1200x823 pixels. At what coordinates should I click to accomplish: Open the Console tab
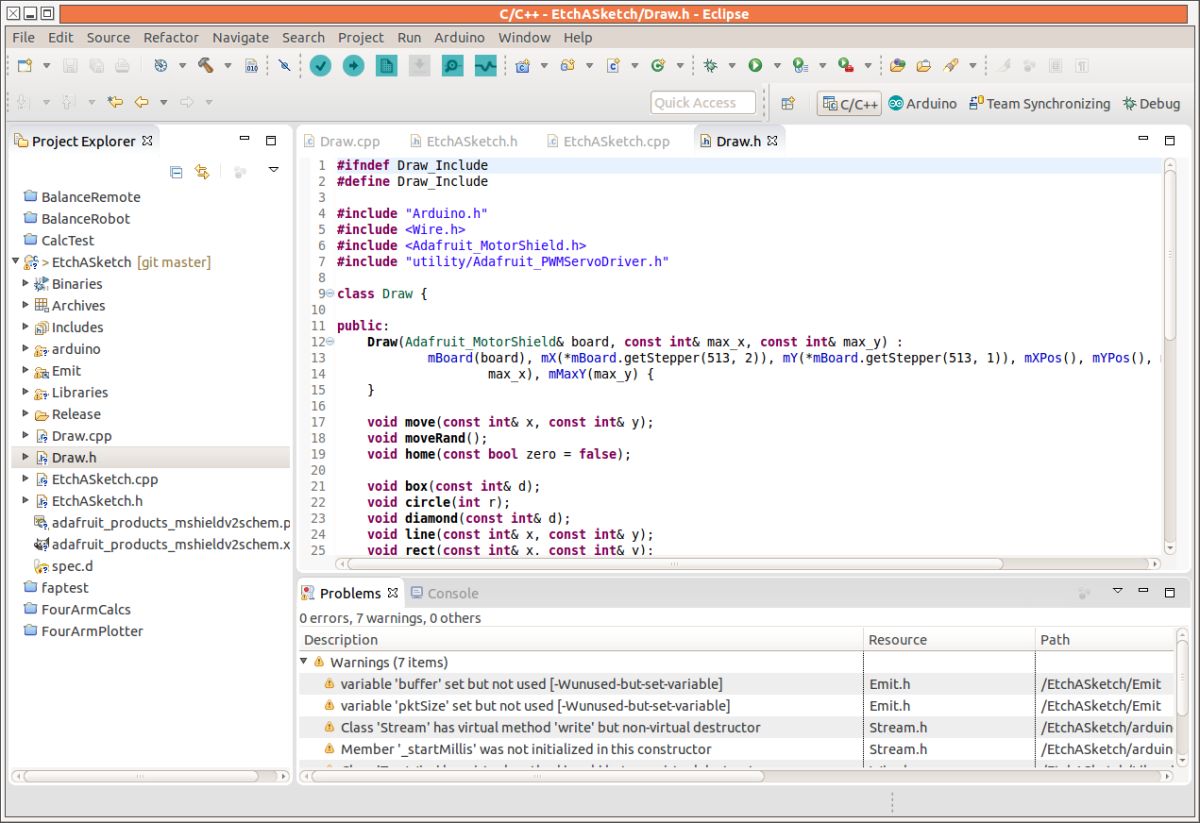[445, 593]
